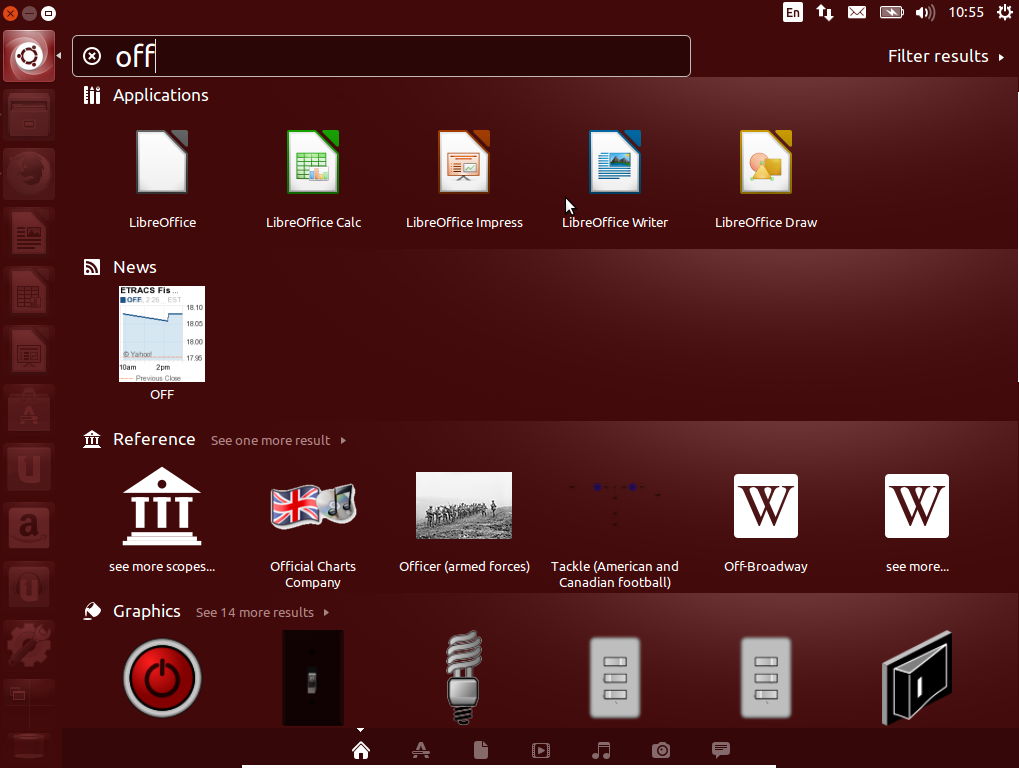This screenshot has width=1019, height=768.
Task: Switch to the Home lens
Action: (361, 750)
